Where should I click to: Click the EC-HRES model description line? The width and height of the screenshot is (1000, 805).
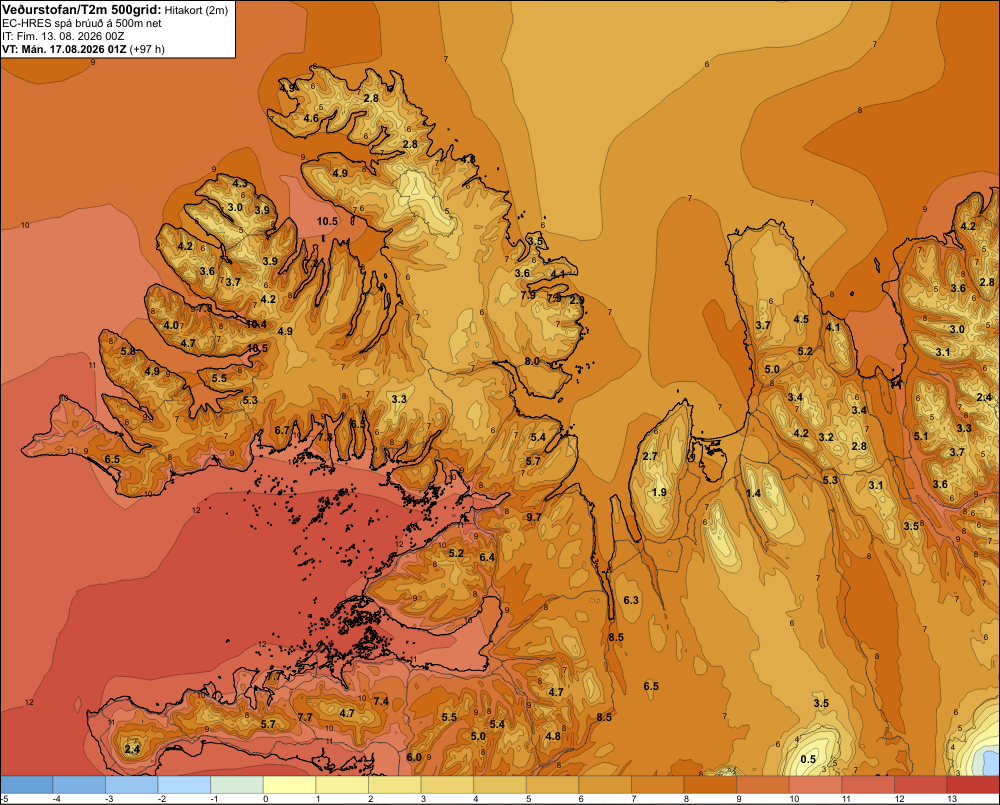tap(82, 24)
